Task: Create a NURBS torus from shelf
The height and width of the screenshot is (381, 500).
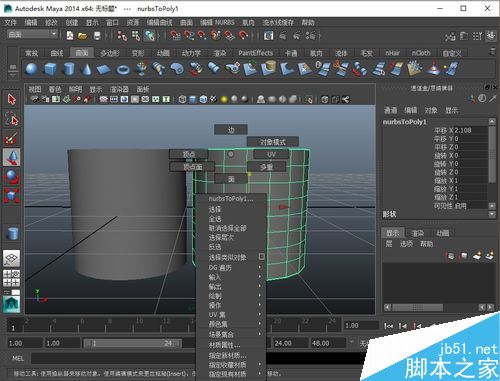Action: [123, 70]
